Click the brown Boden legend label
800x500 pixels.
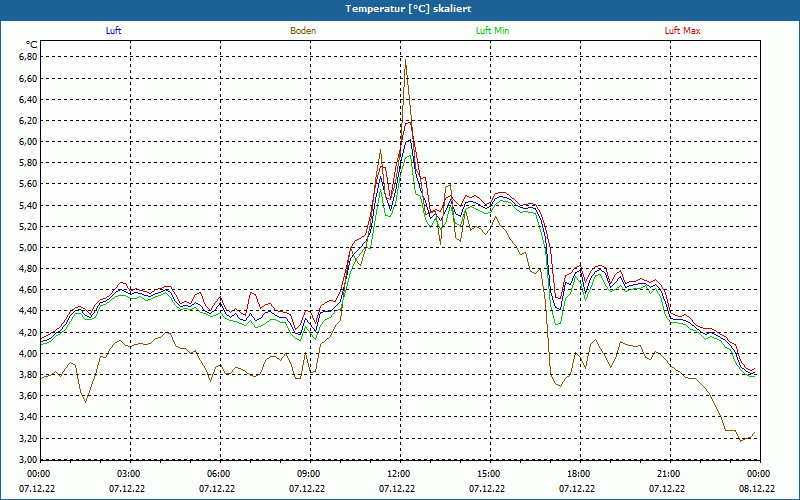click(x=303, y=31)
